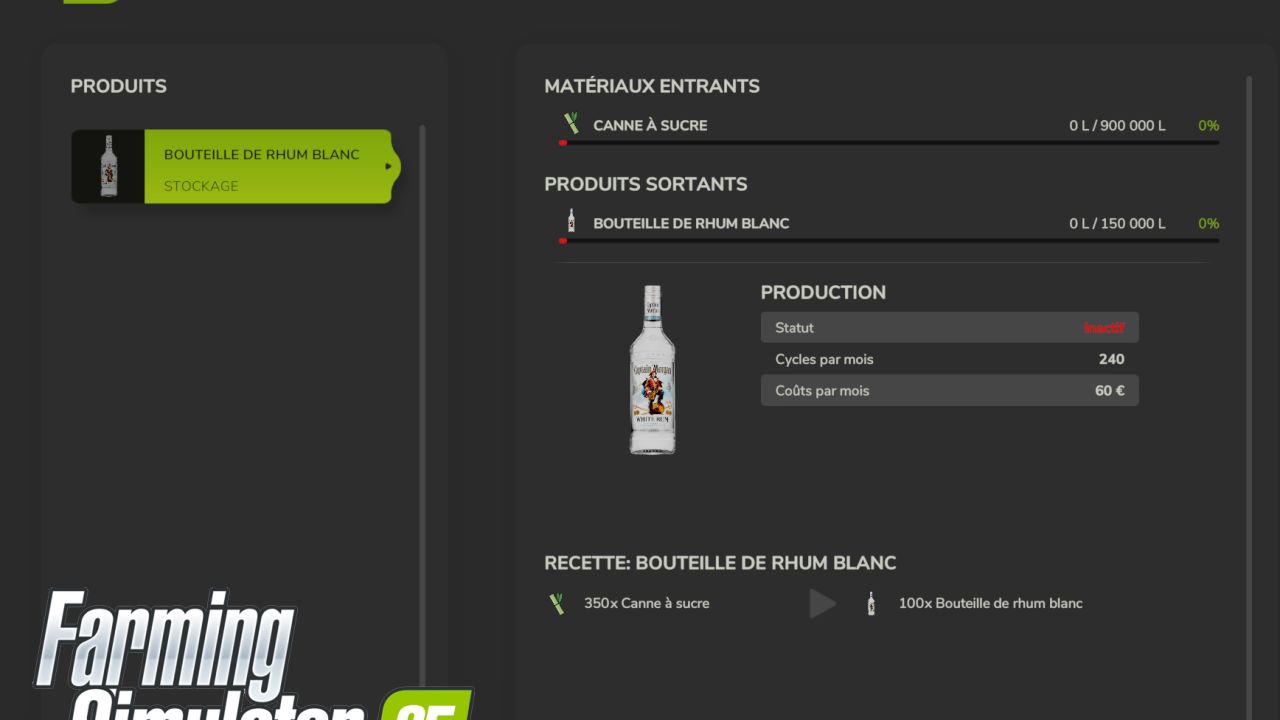Click the sugar cane icon under Matériaux Entrants
This screenshot has height=720, width=1280.
571,124
